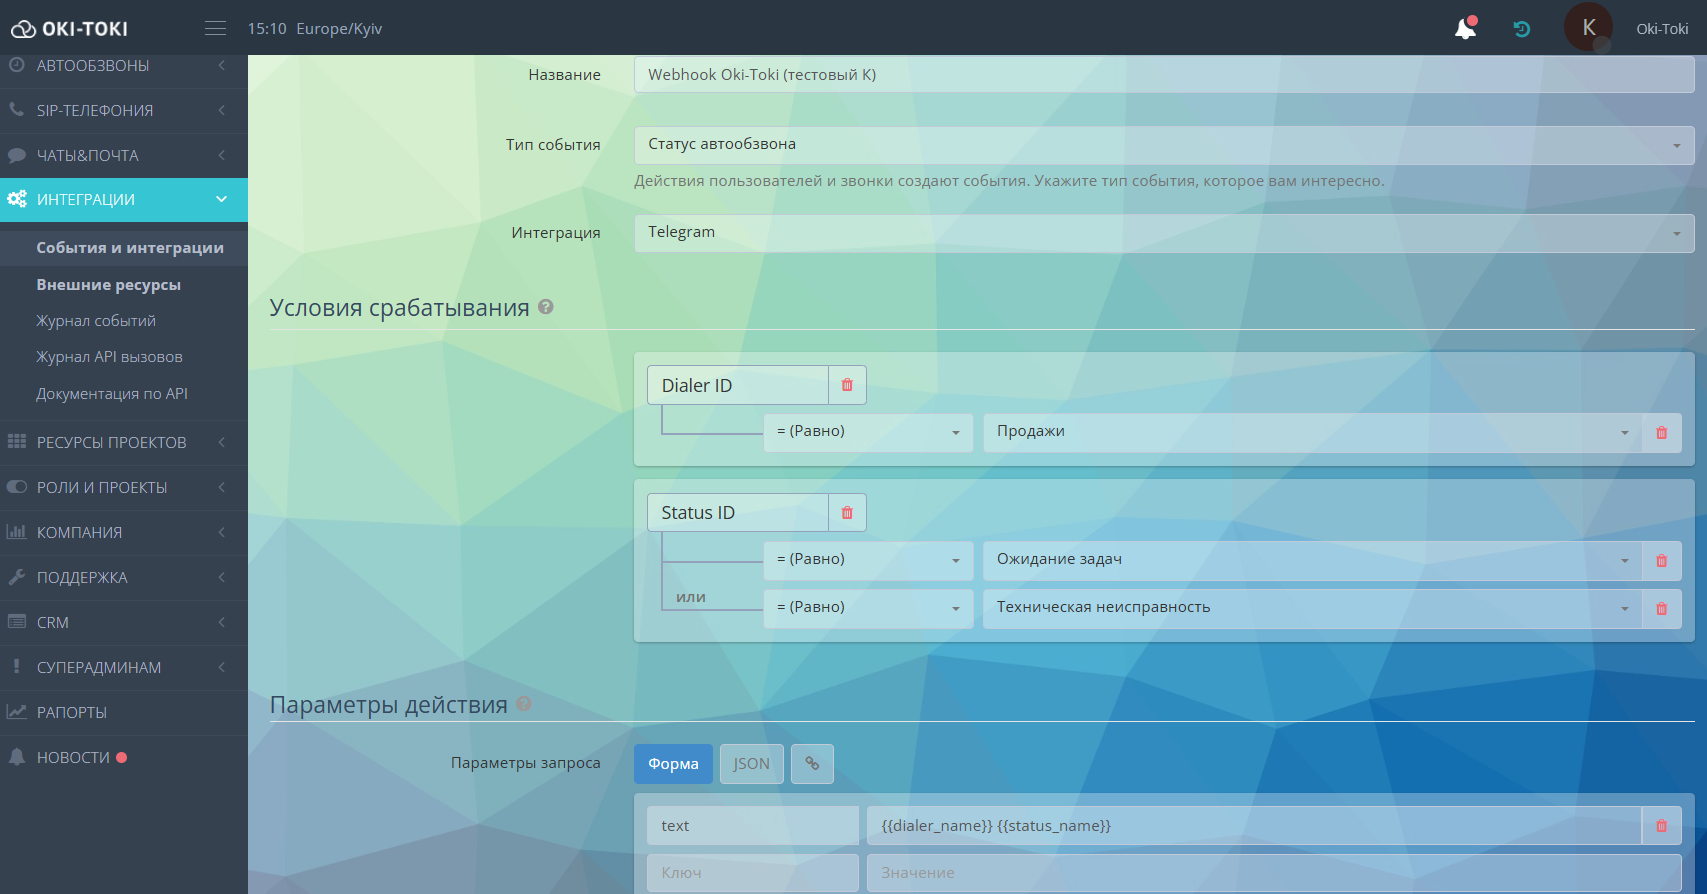This screenshot has width=1707, height=894.
Task: Delete the Status ID condition group
Action: point(847,513)
